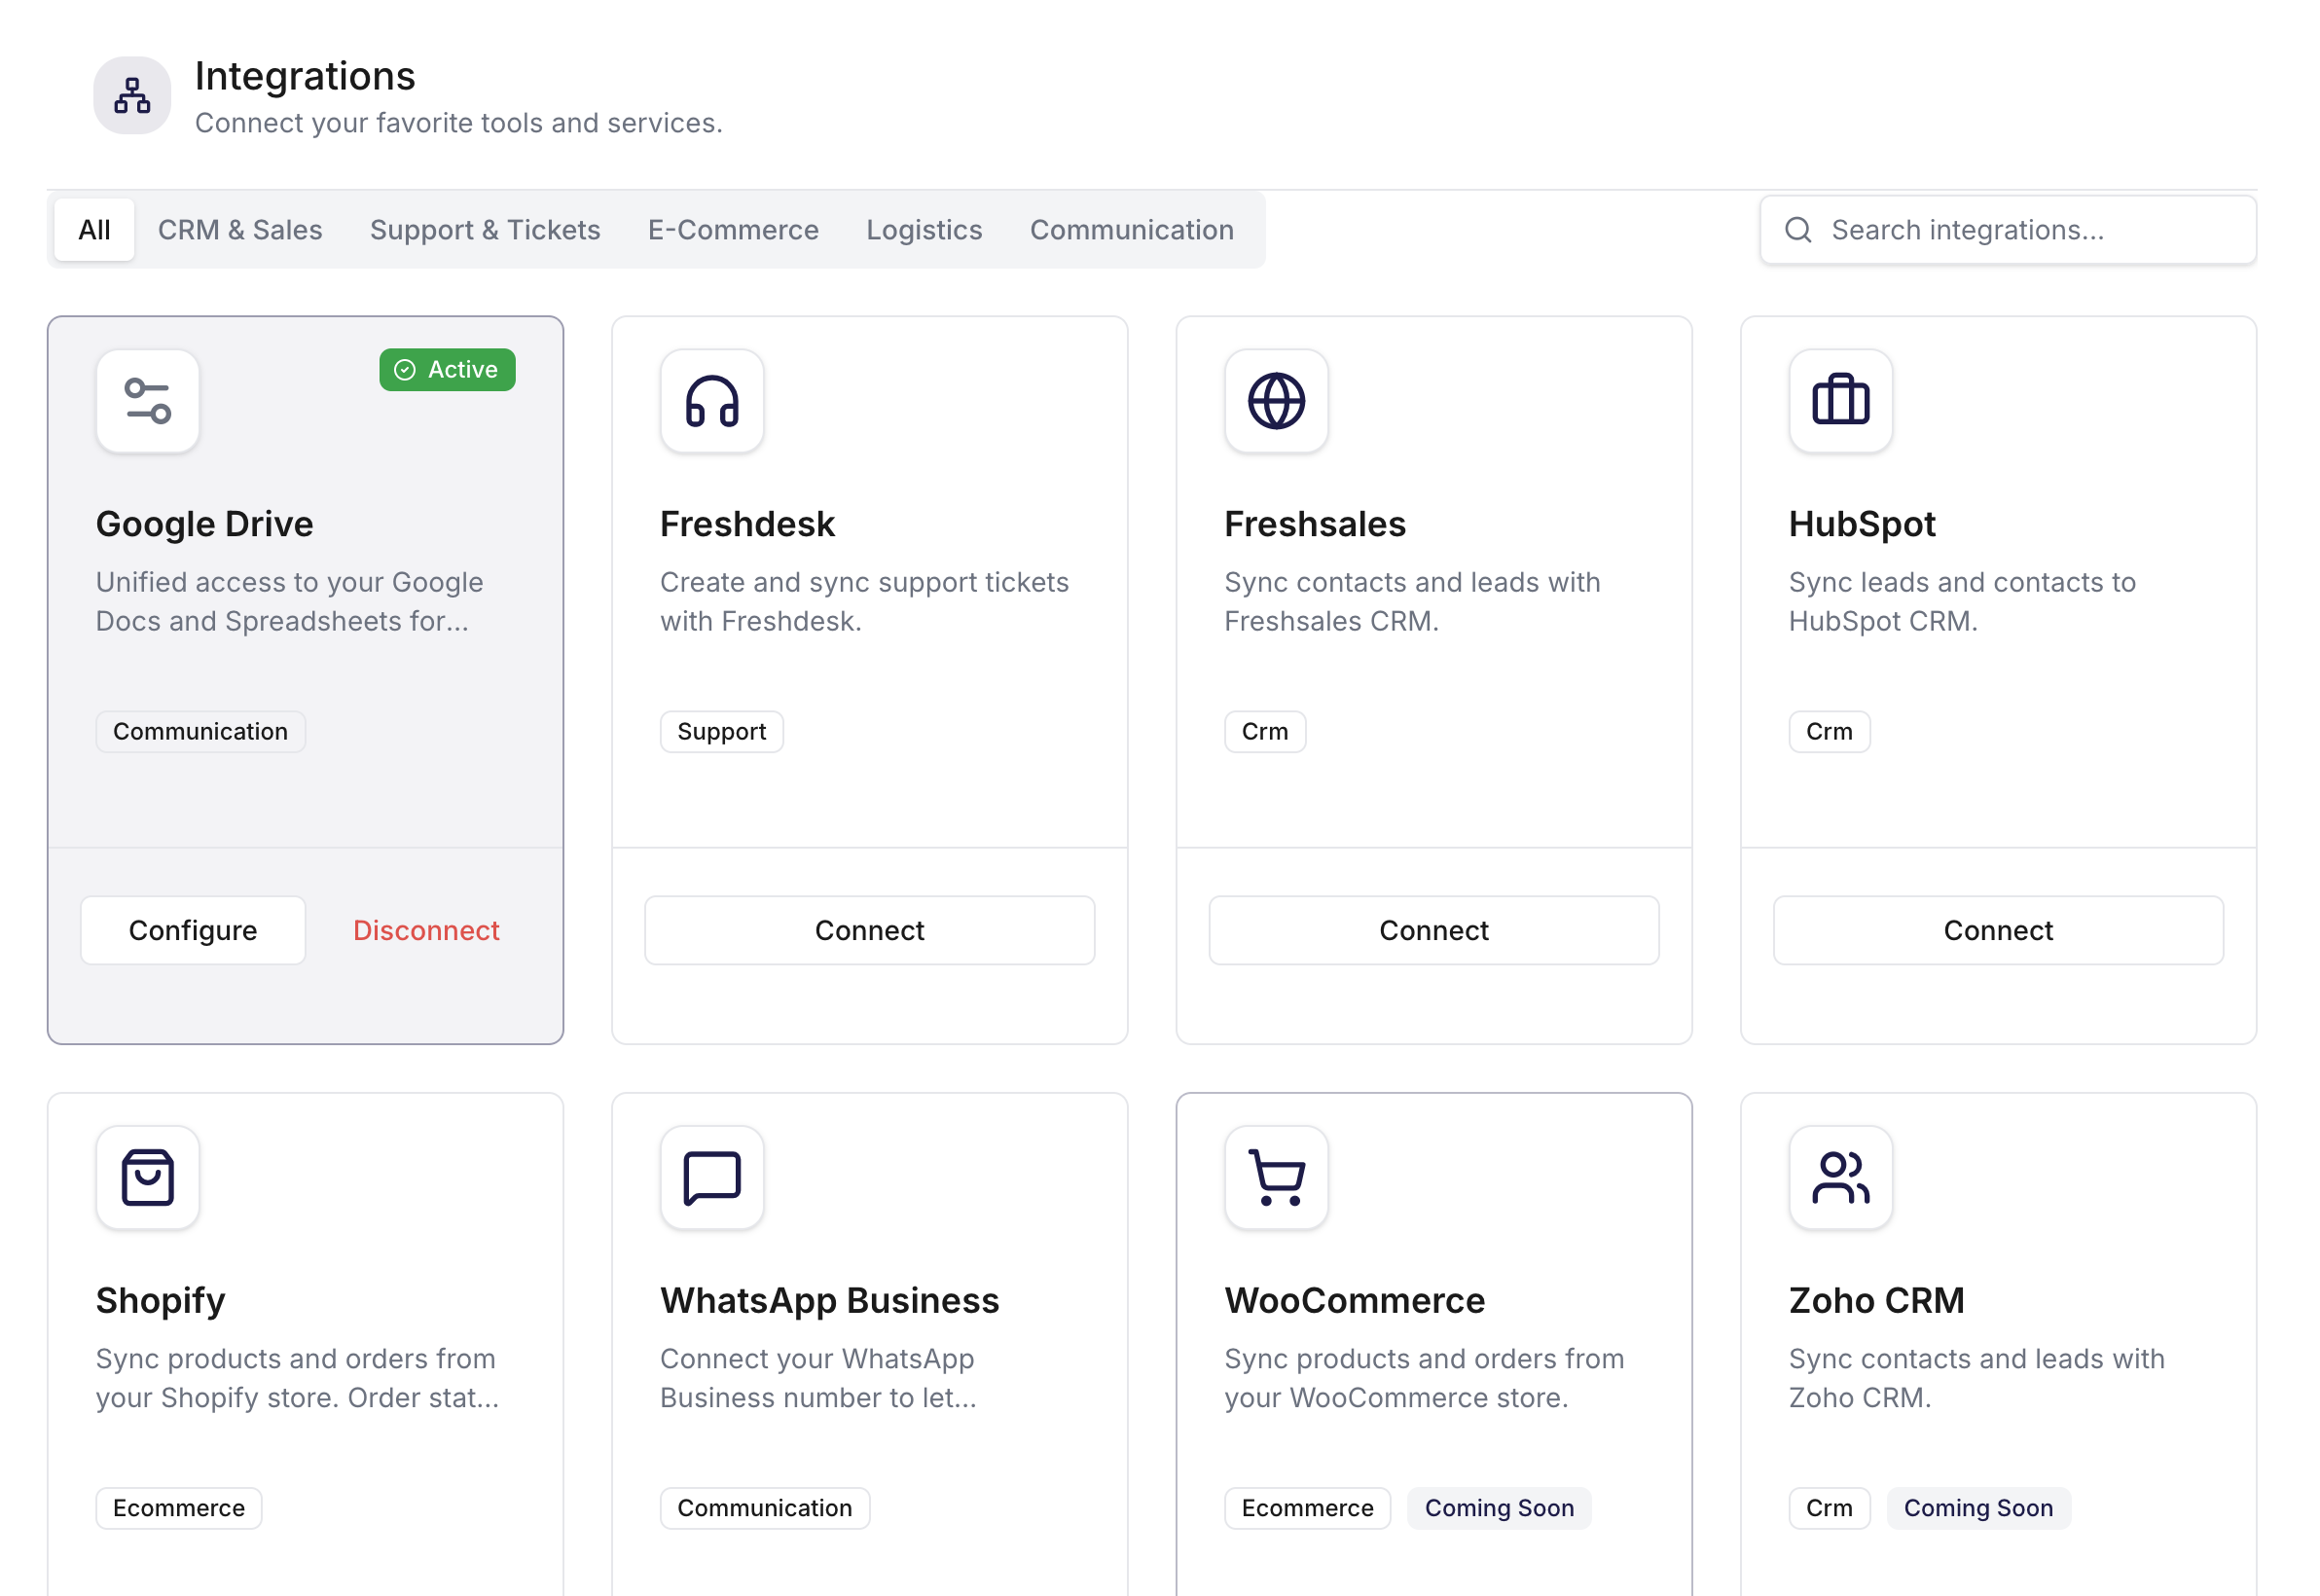Click the WooCommerce card title

pyautogui.click(x=1354, y=1300)
